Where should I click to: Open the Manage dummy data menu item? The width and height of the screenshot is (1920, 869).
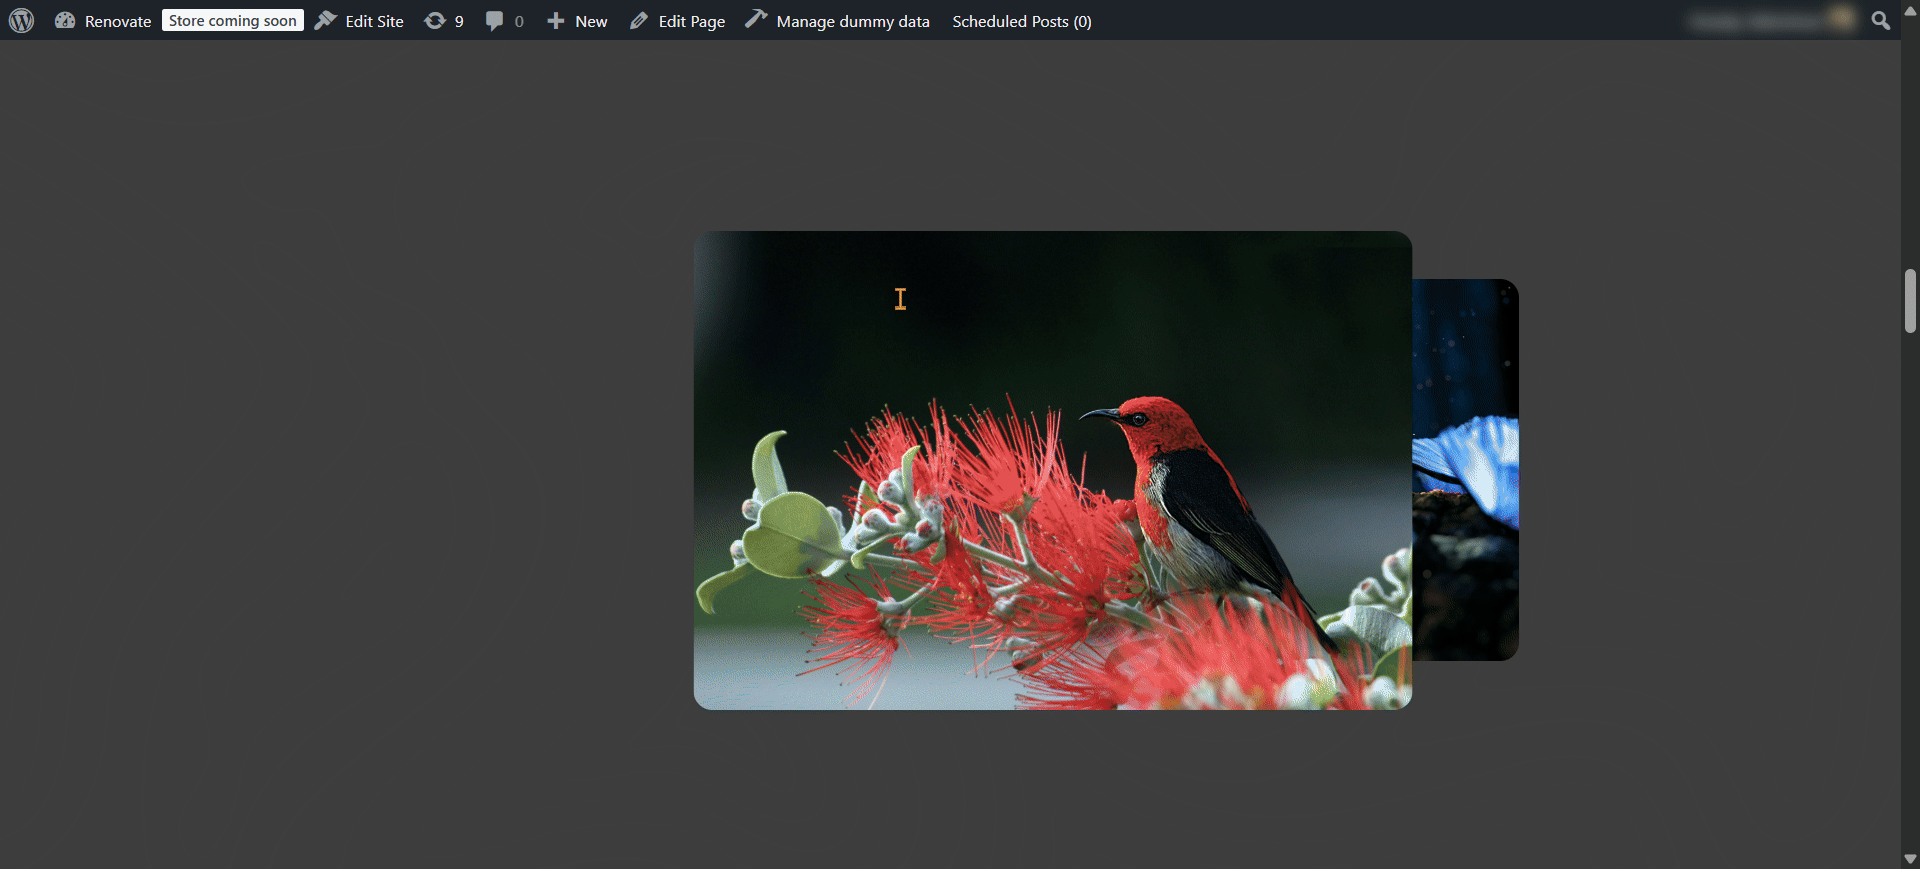click(x=852, y=21)
